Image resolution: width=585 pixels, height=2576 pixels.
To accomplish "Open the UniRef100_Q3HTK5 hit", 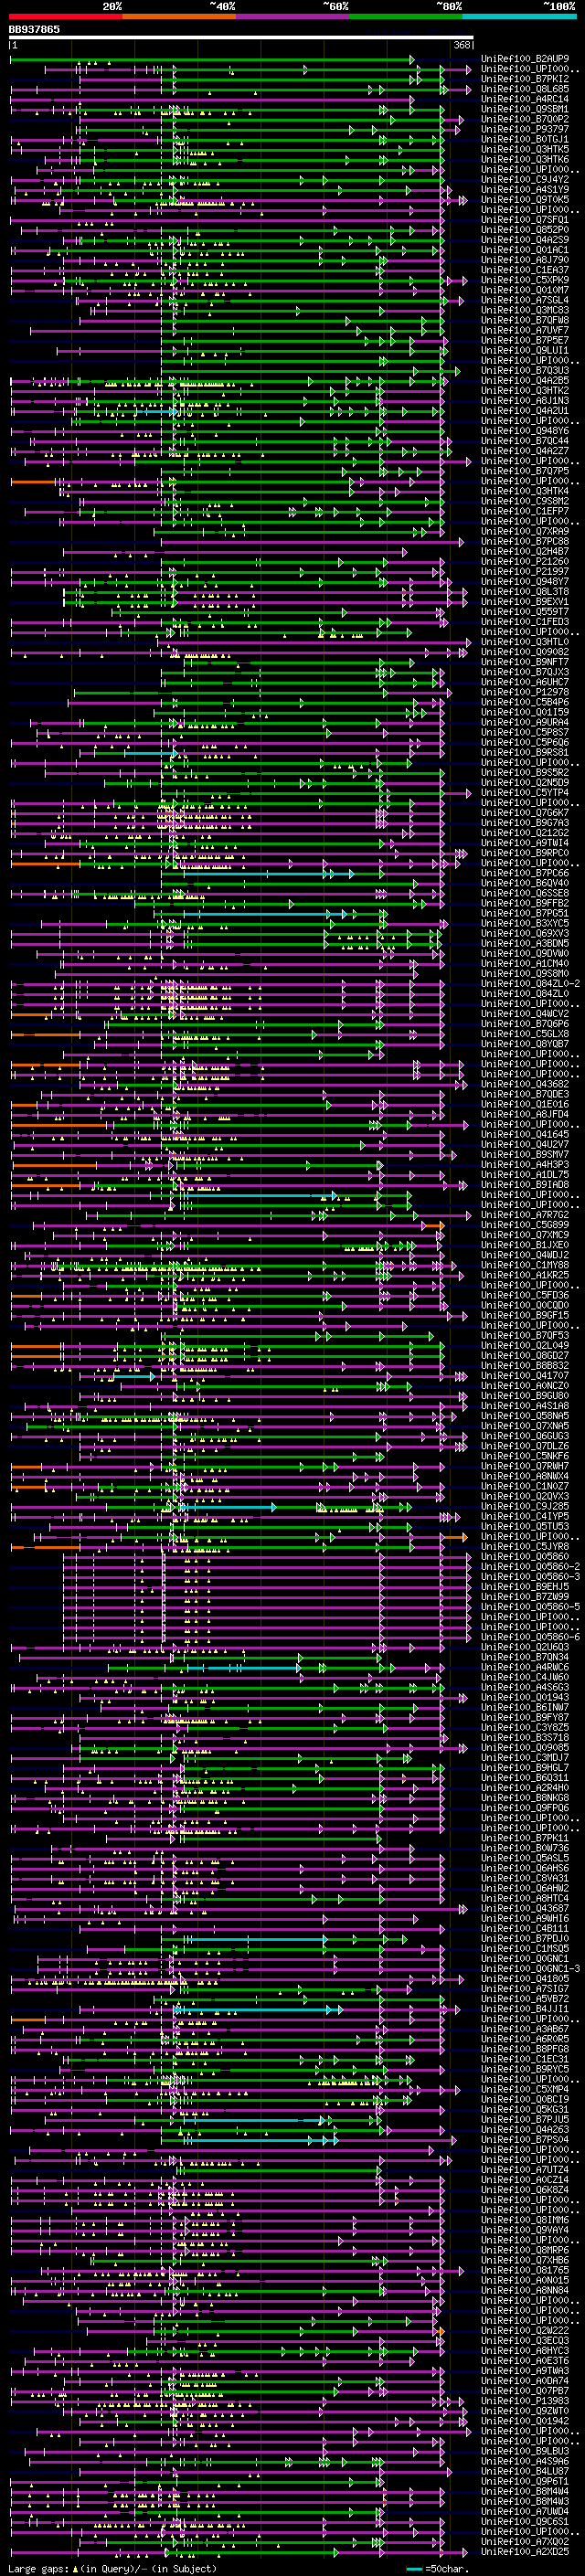I will coord(525,149).
